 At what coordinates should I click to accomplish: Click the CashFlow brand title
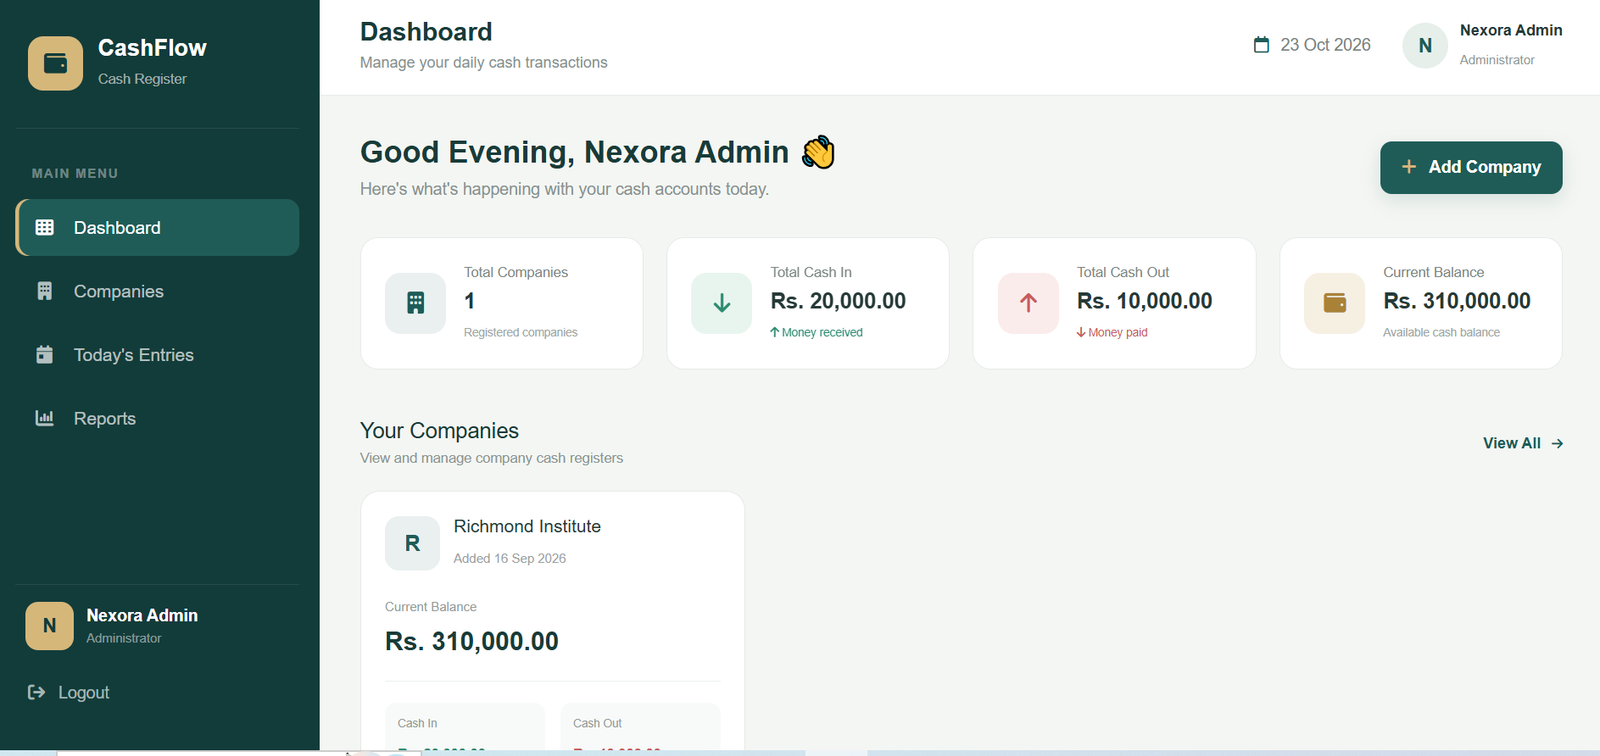click(152, 48)
